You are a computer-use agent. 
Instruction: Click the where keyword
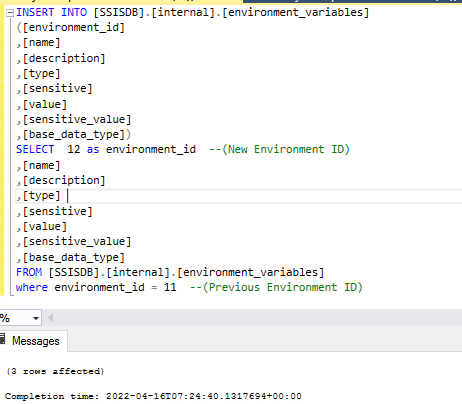(32, 287)
